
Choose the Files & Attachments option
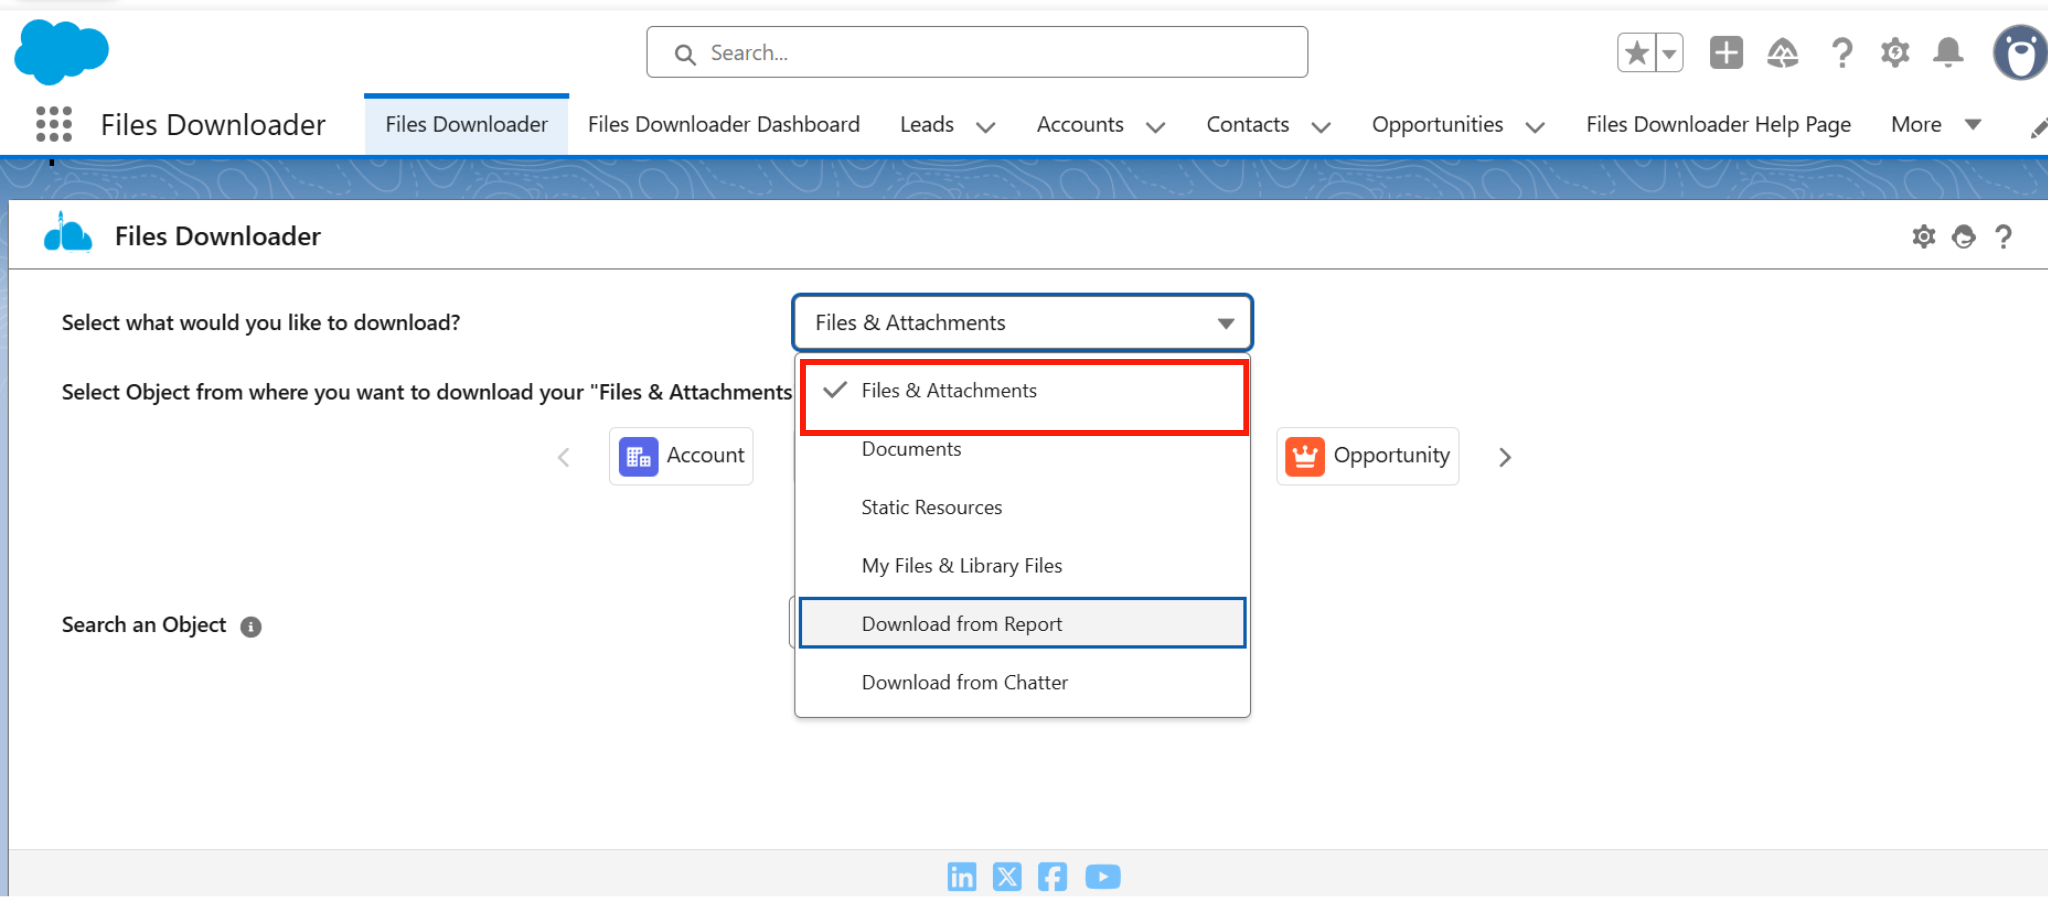(x=1023, y=391)
